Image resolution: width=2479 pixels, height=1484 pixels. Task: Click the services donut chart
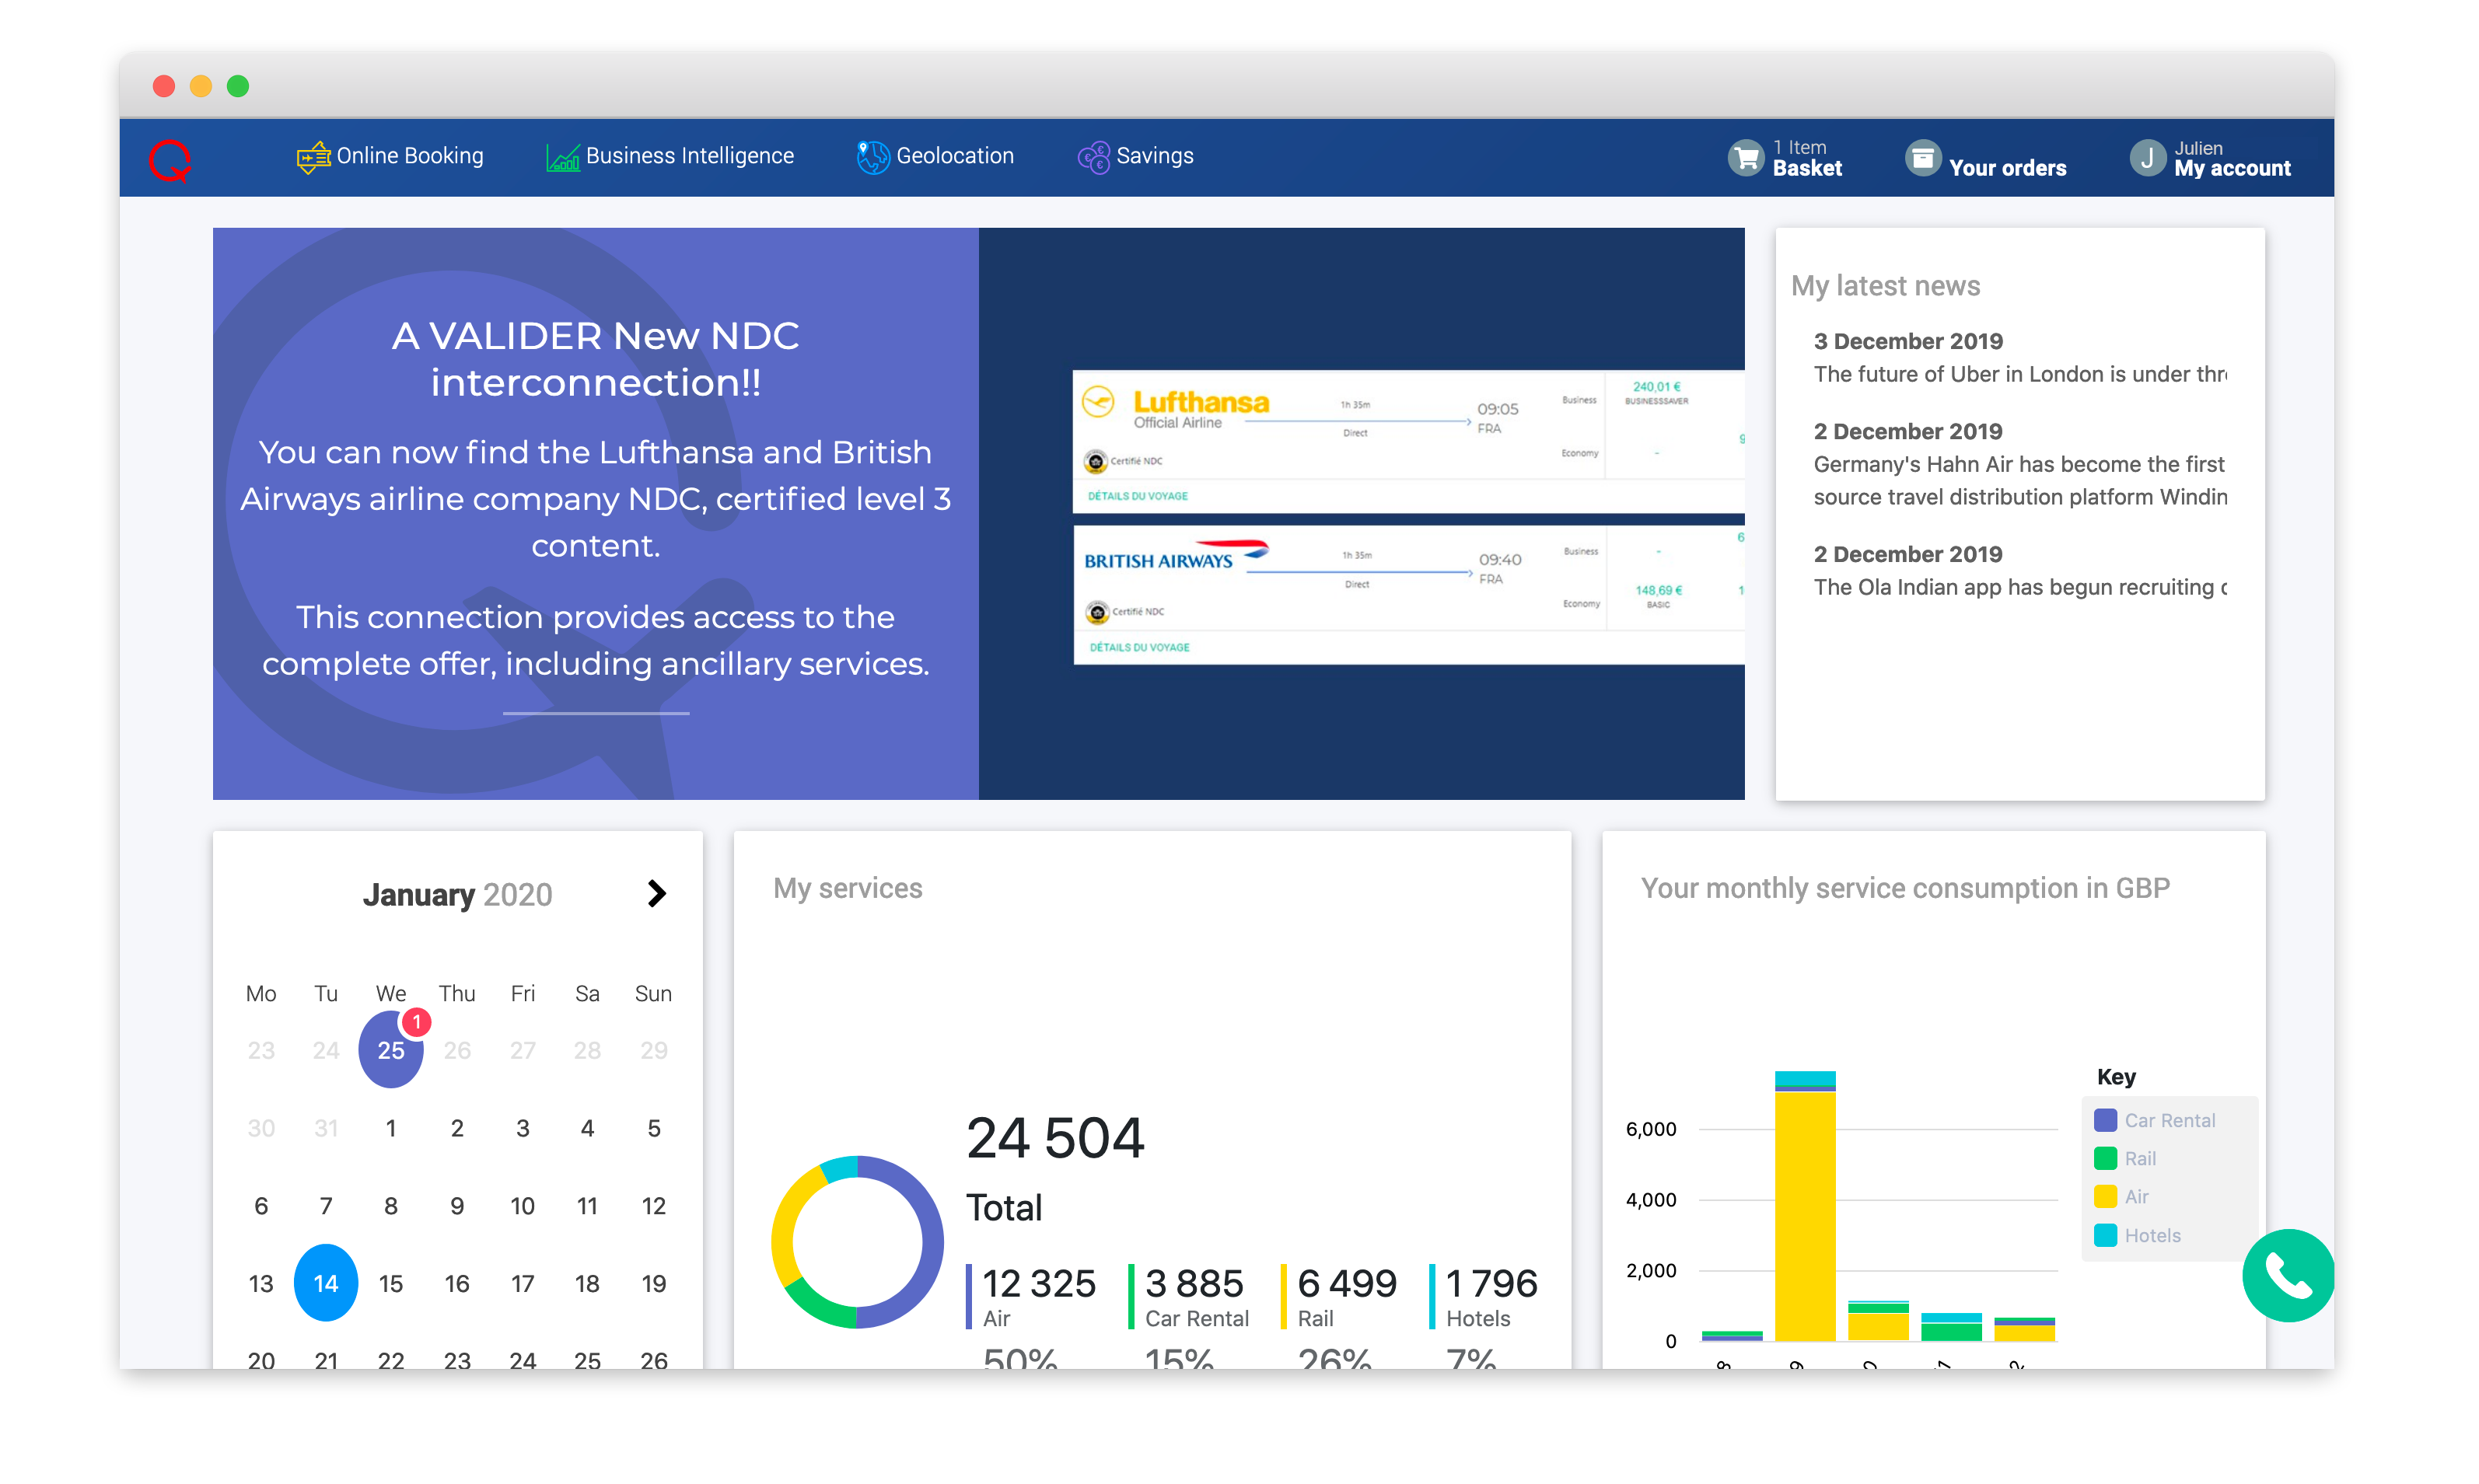click(857, 1242)
